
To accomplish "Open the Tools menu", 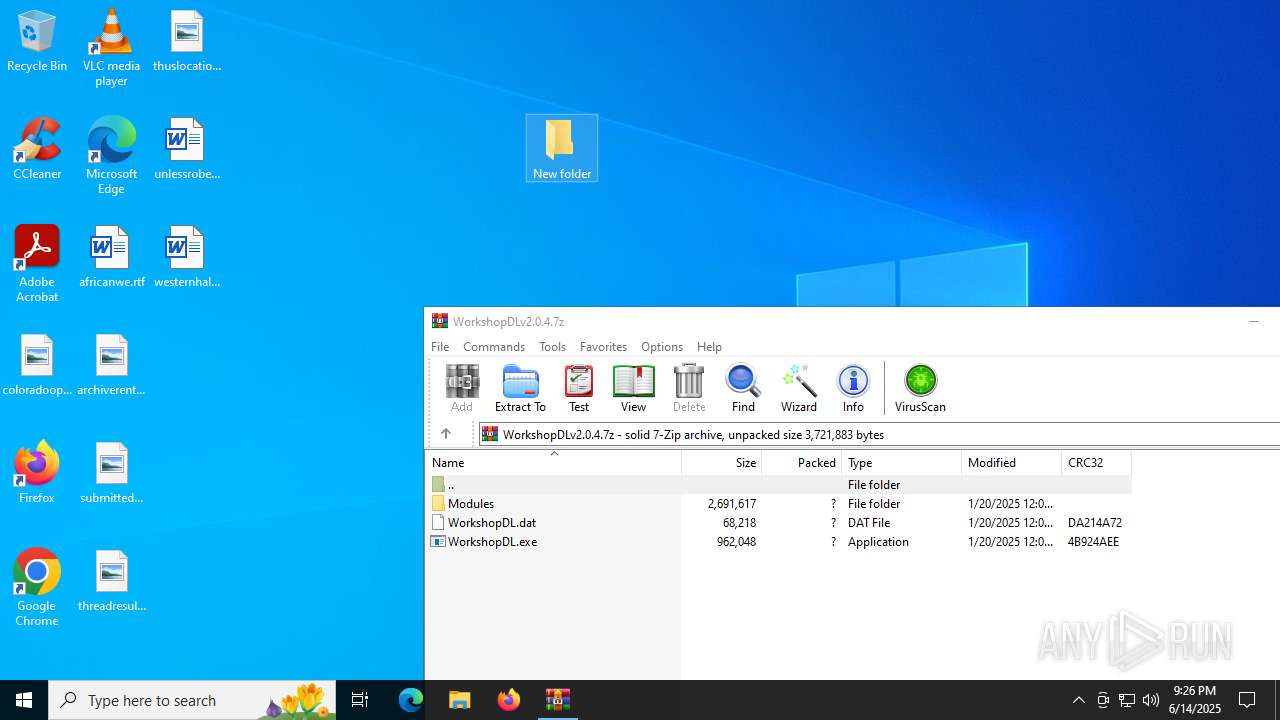I will click(552, 346).
